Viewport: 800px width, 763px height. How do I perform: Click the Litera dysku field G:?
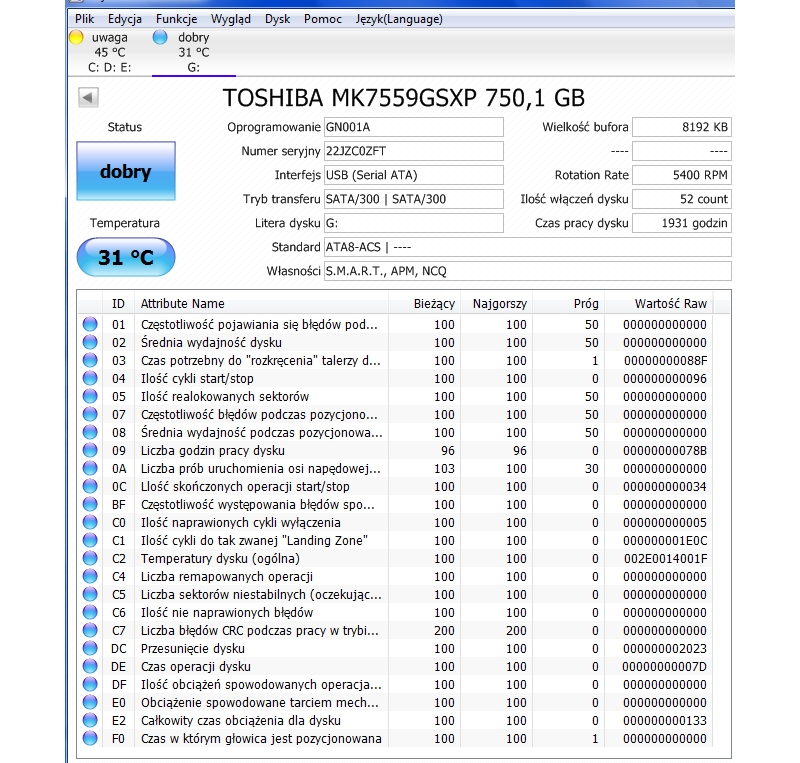[x=414, y=223]
